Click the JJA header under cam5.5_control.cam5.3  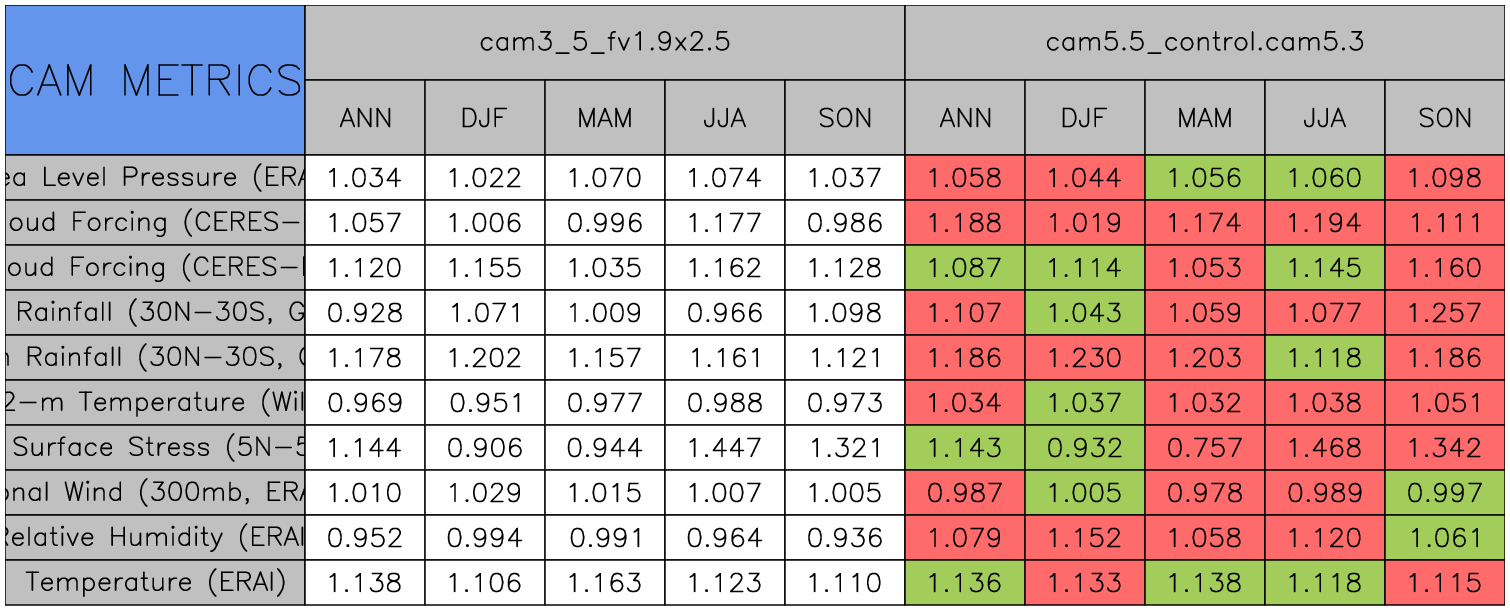coord(1324,118)
